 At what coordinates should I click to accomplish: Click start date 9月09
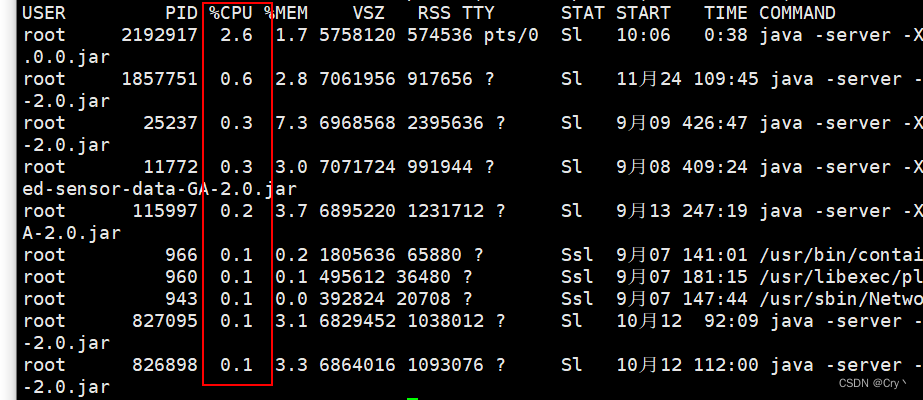[x=643, y=123]
